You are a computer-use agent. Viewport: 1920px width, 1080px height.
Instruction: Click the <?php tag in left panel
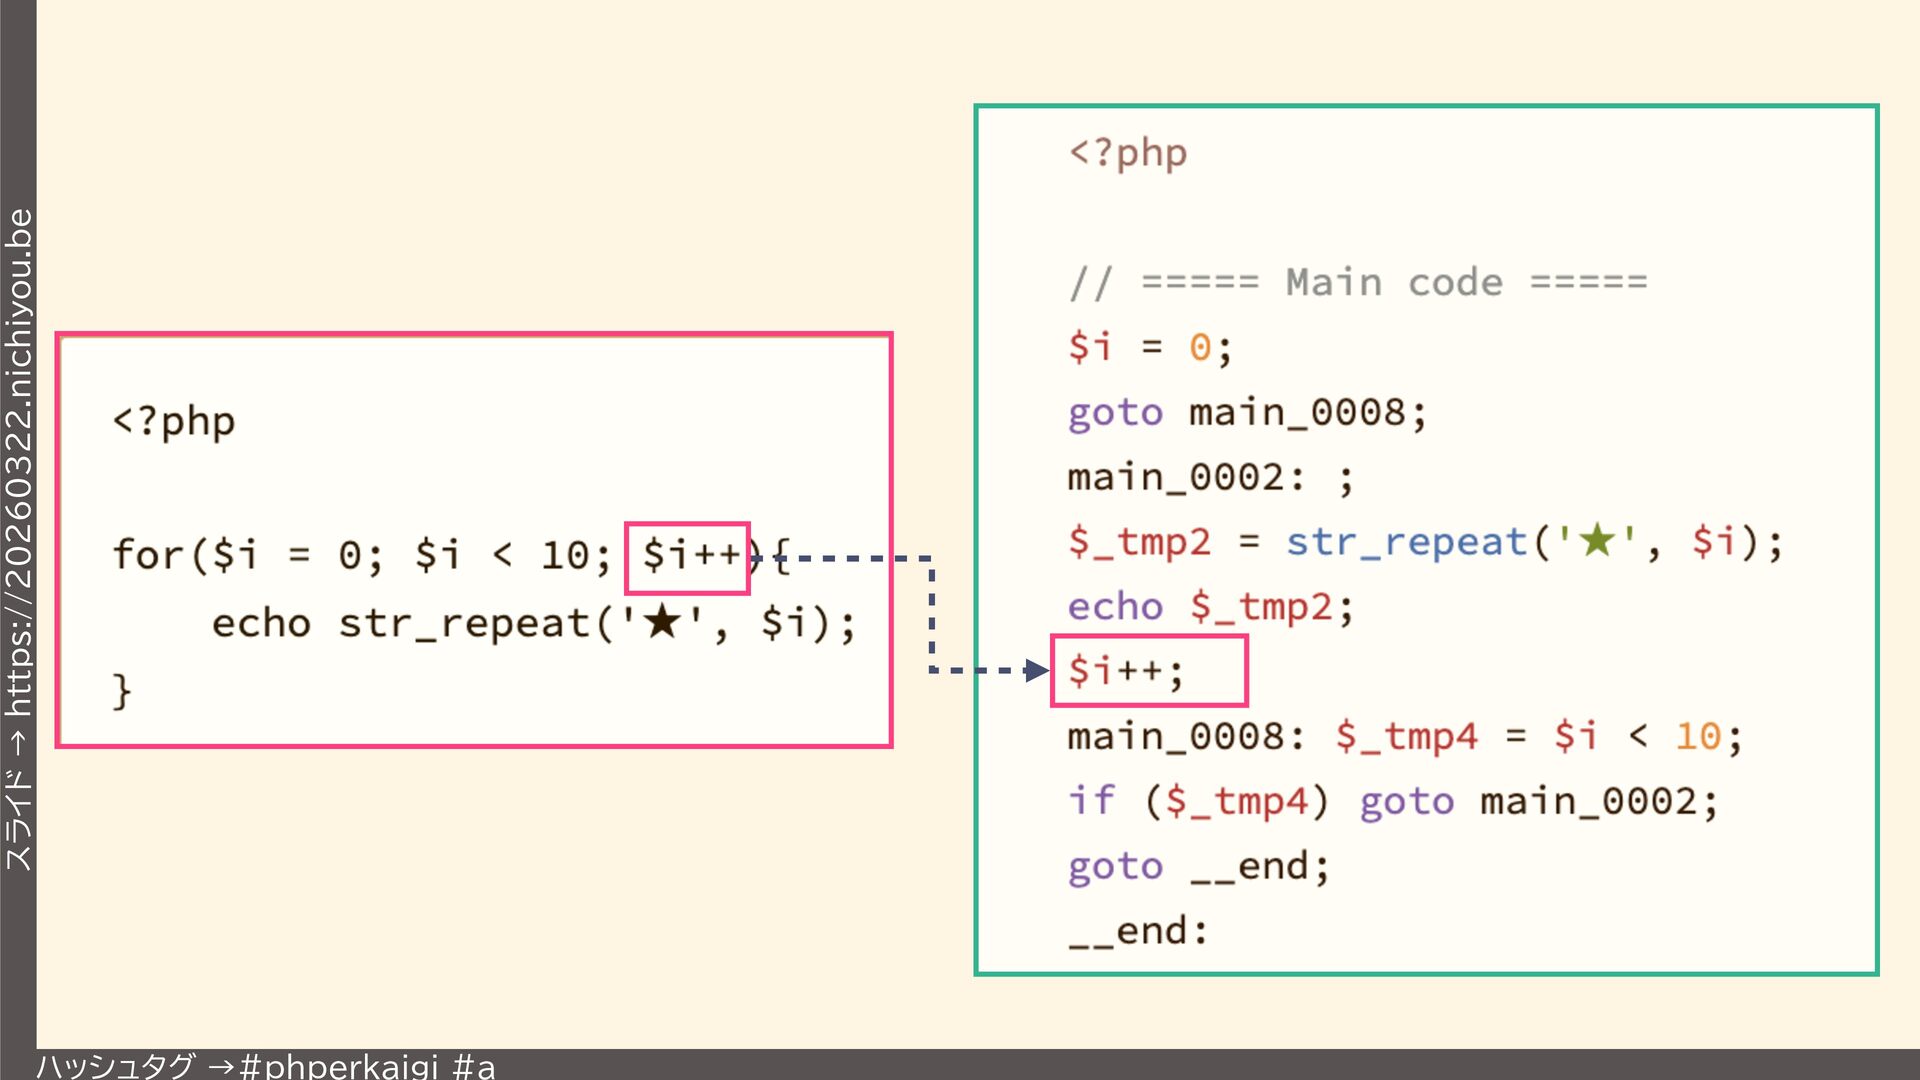tap(174, 421)
